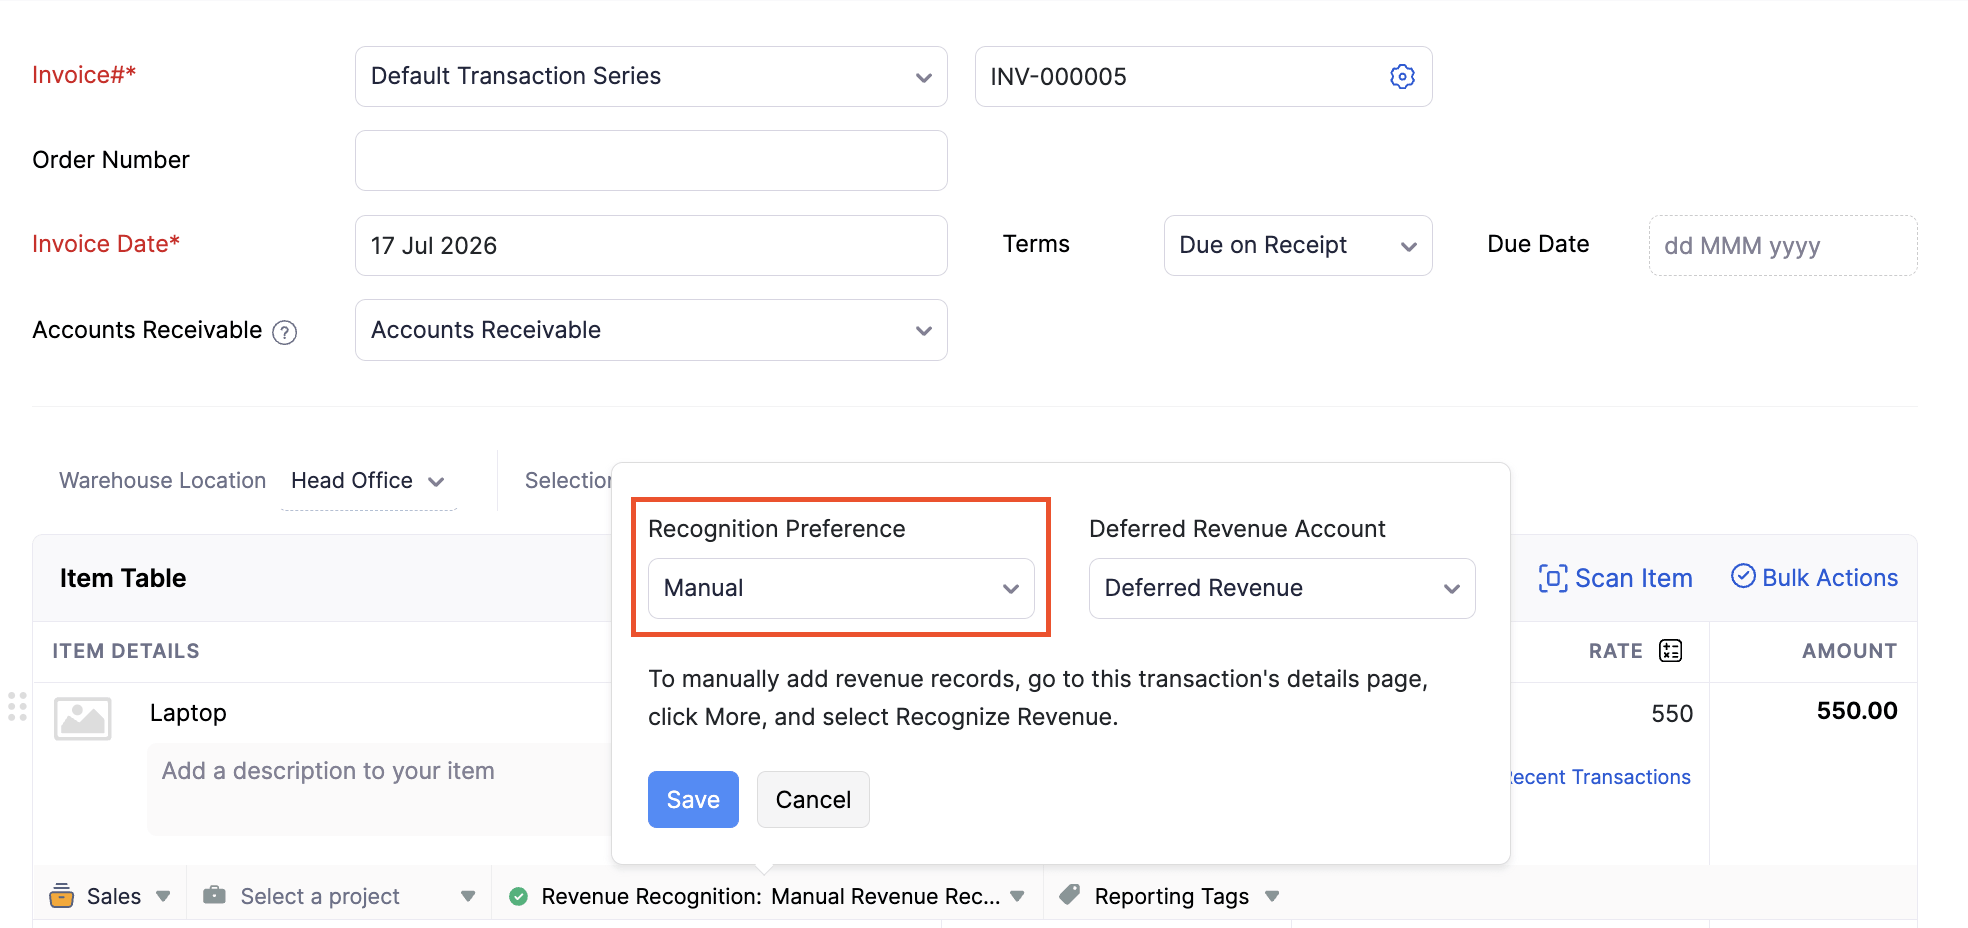Click the Scan Item link
Viewport: 1968px width, 928px height.
(1615, 578)
